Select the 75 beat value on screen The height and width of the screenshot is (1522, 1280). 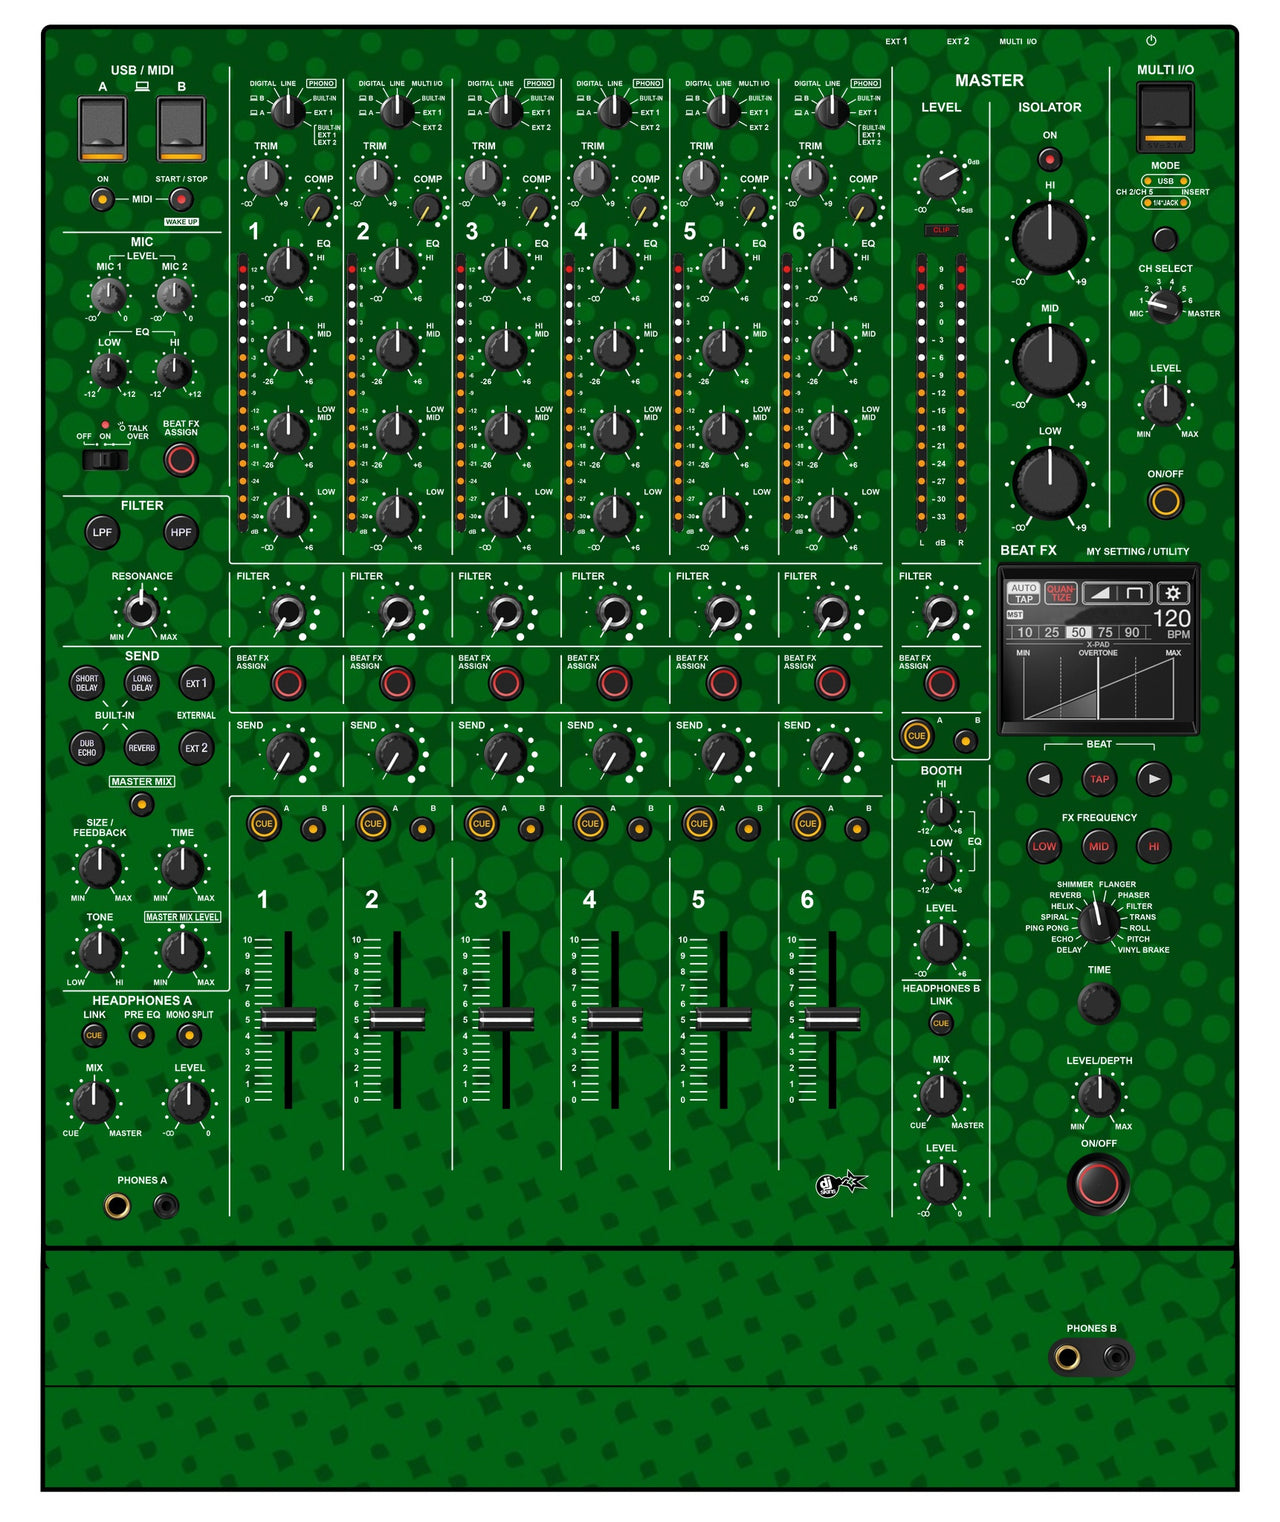click(1105, 632)
